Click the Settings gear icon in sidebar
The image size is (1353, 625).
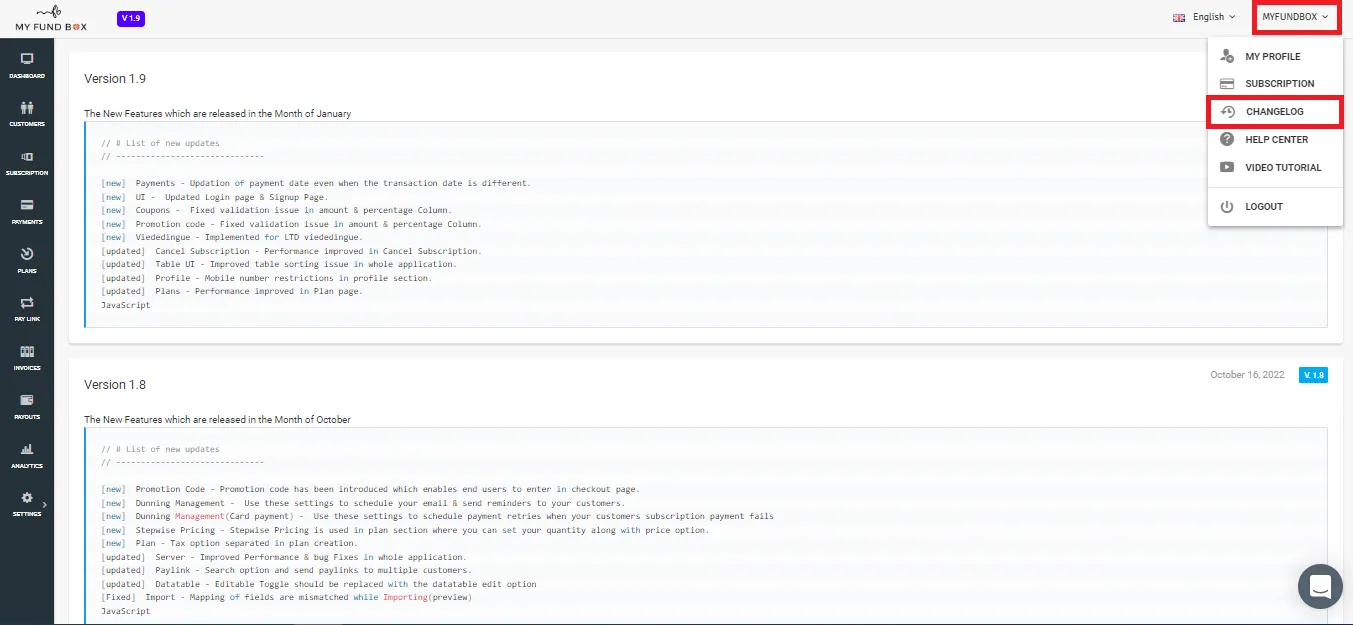pos(27,497)
